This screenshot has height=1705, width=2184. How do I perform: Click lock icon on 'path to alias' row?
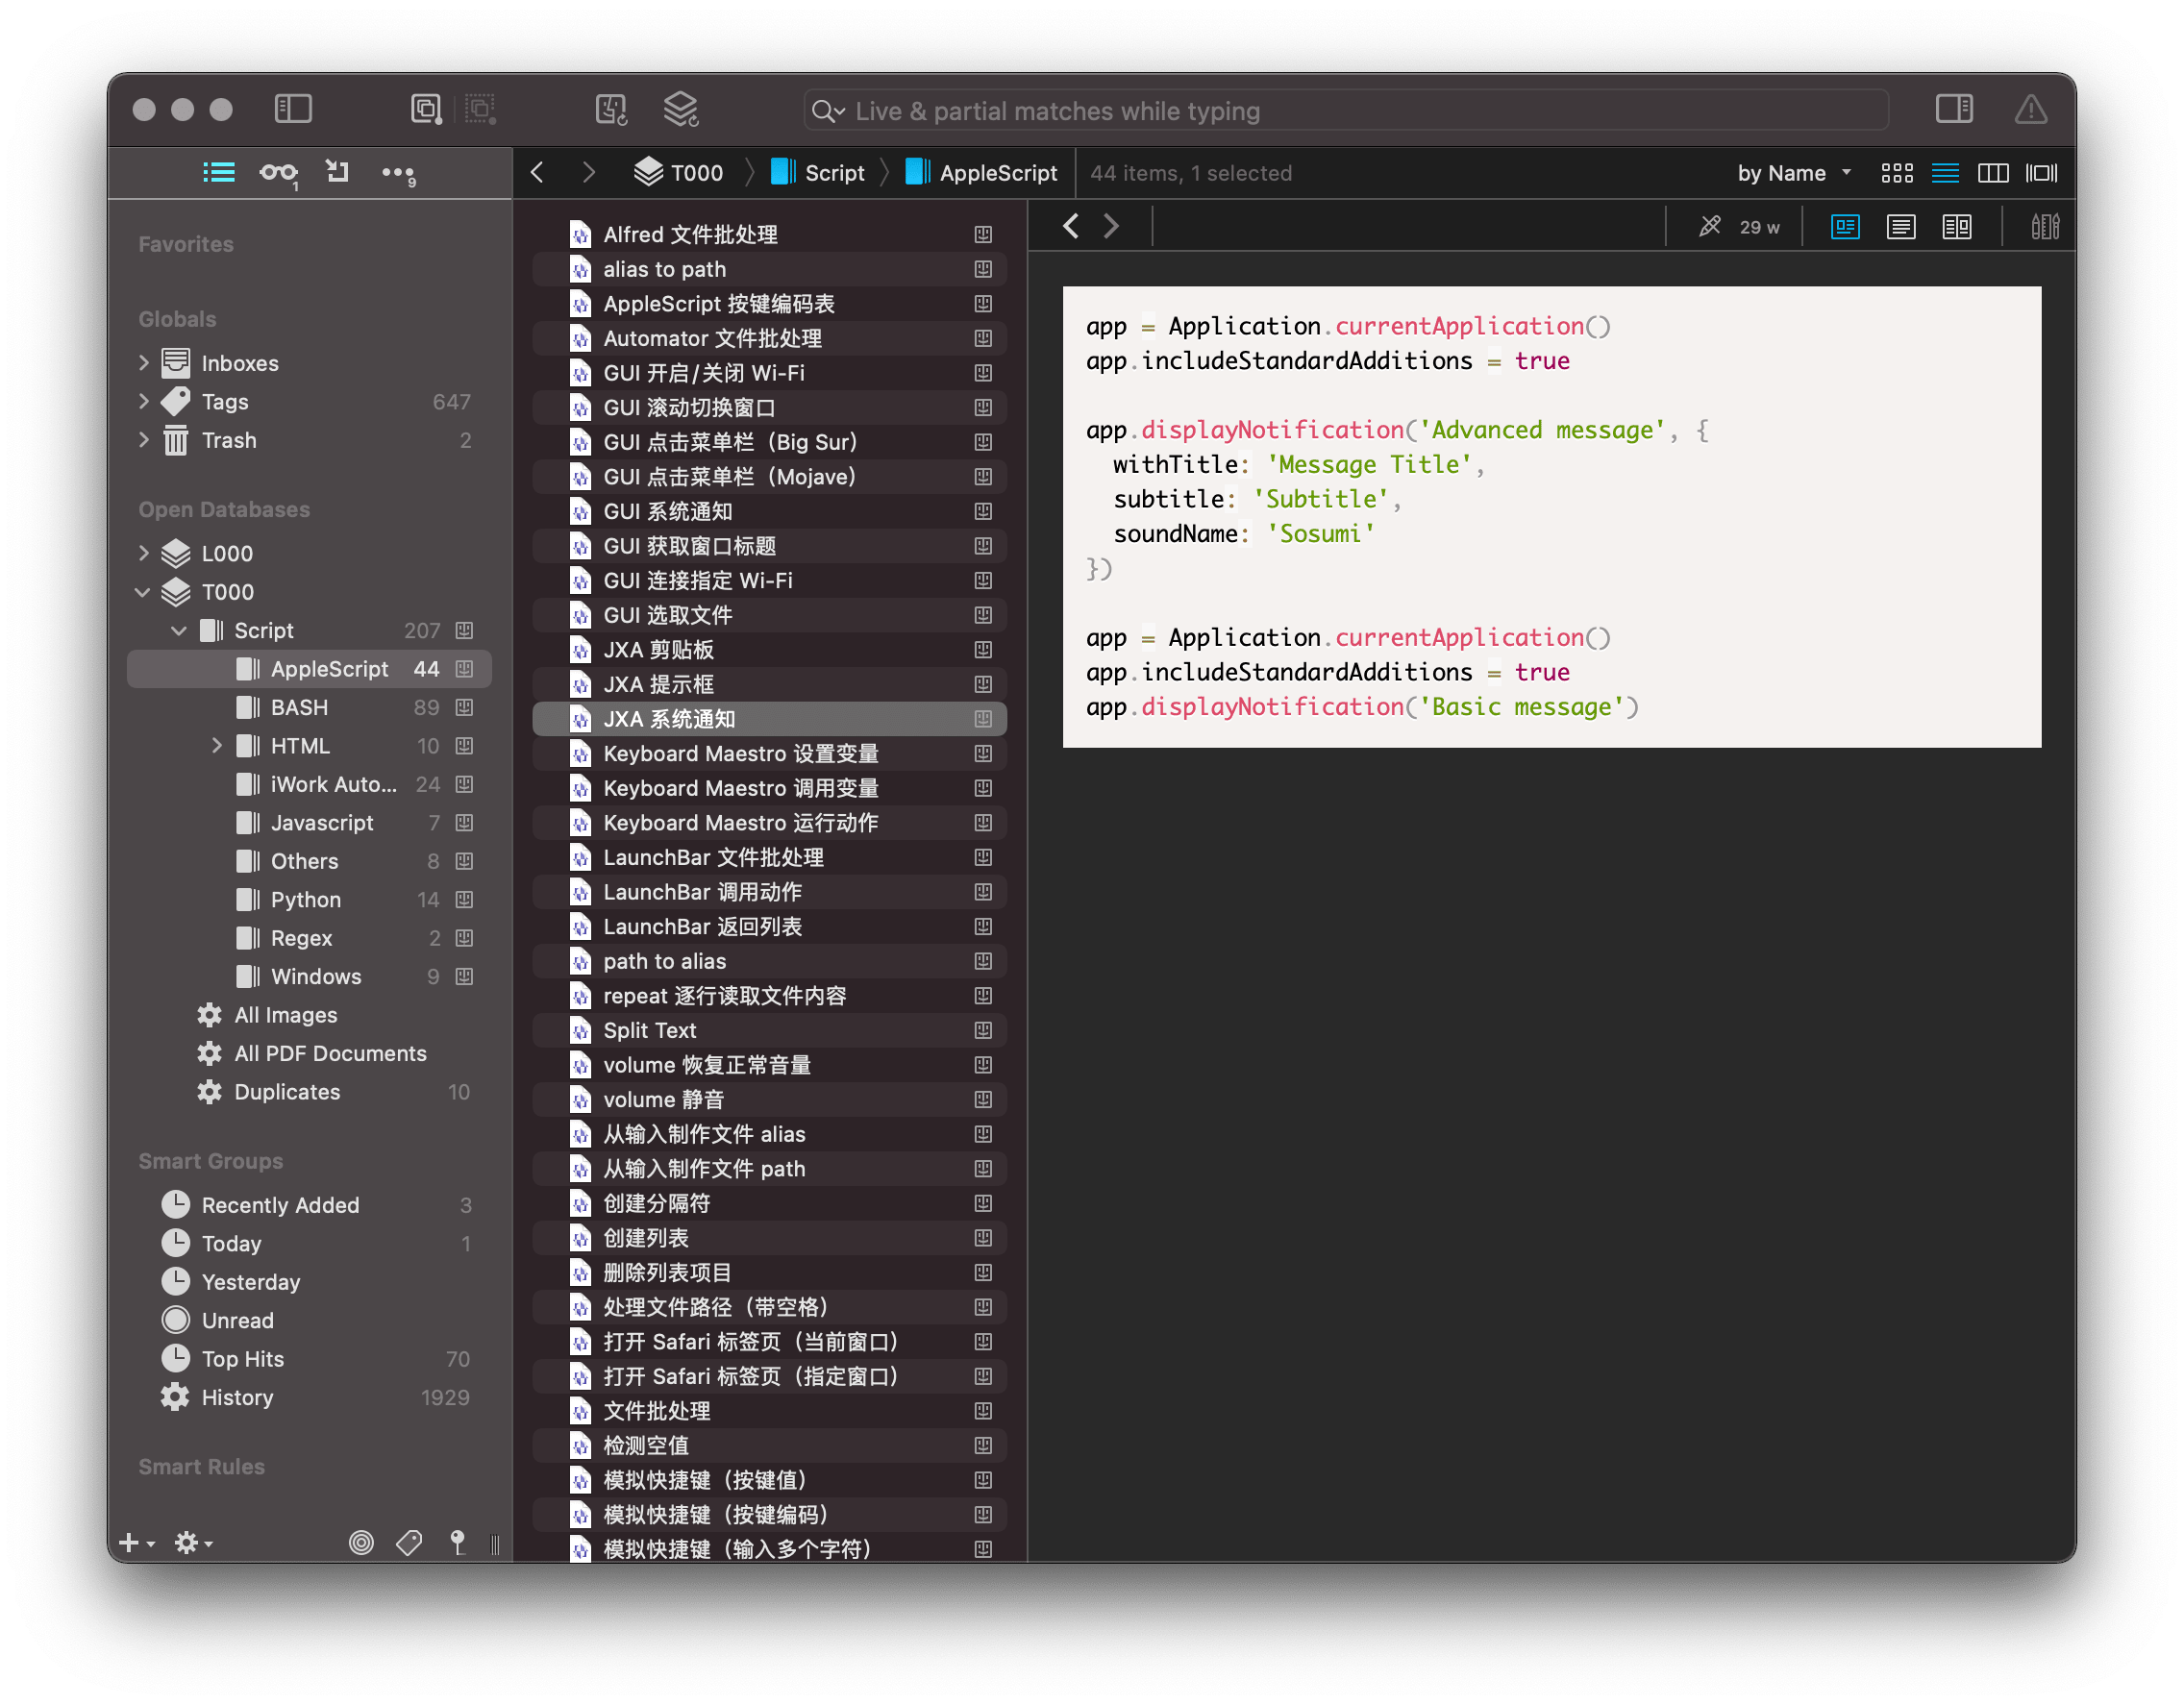coord(983,961)
